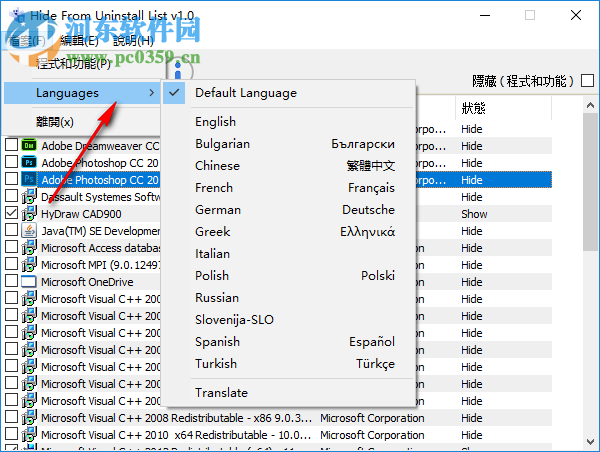Click Hide status of Adobe Dreamweaver row
Screen dimensions: 600x452
(x=471, y=146)
